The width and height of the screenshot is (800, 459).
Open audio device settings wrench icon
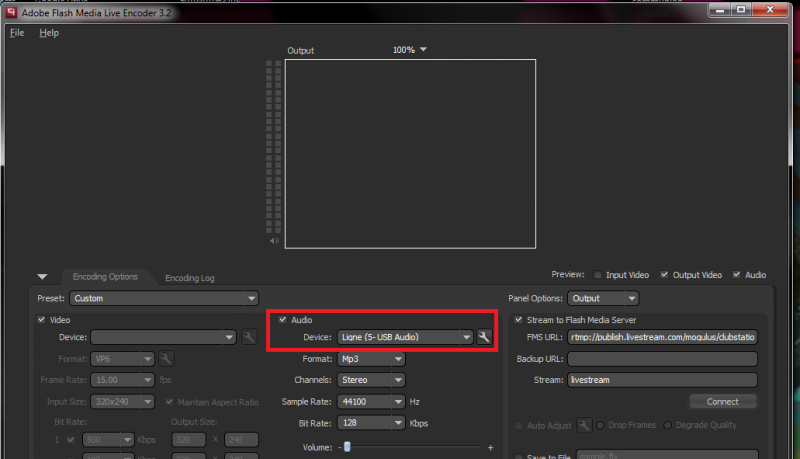coord(484,337)
